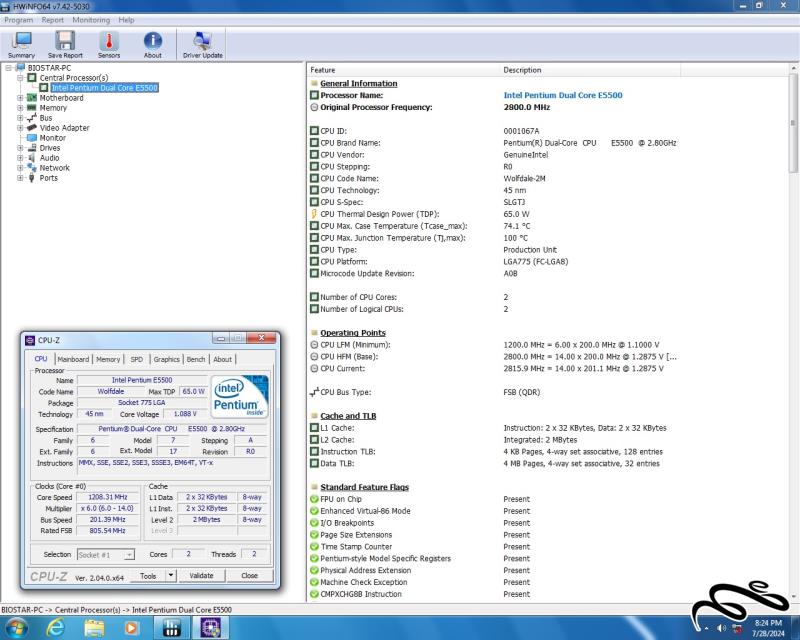Switch to CPU-Z Graphics tab
800x640 pixels.
tap(167, 359)
